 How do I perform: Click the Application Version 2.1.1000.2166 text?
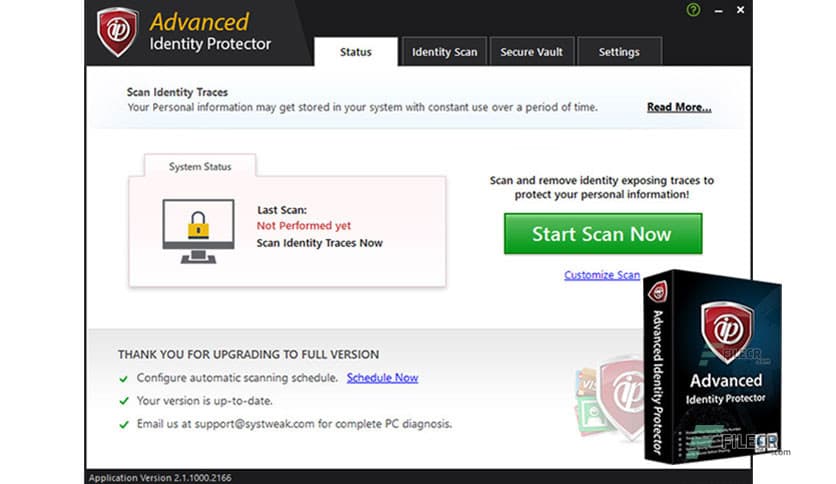(160, 478)
